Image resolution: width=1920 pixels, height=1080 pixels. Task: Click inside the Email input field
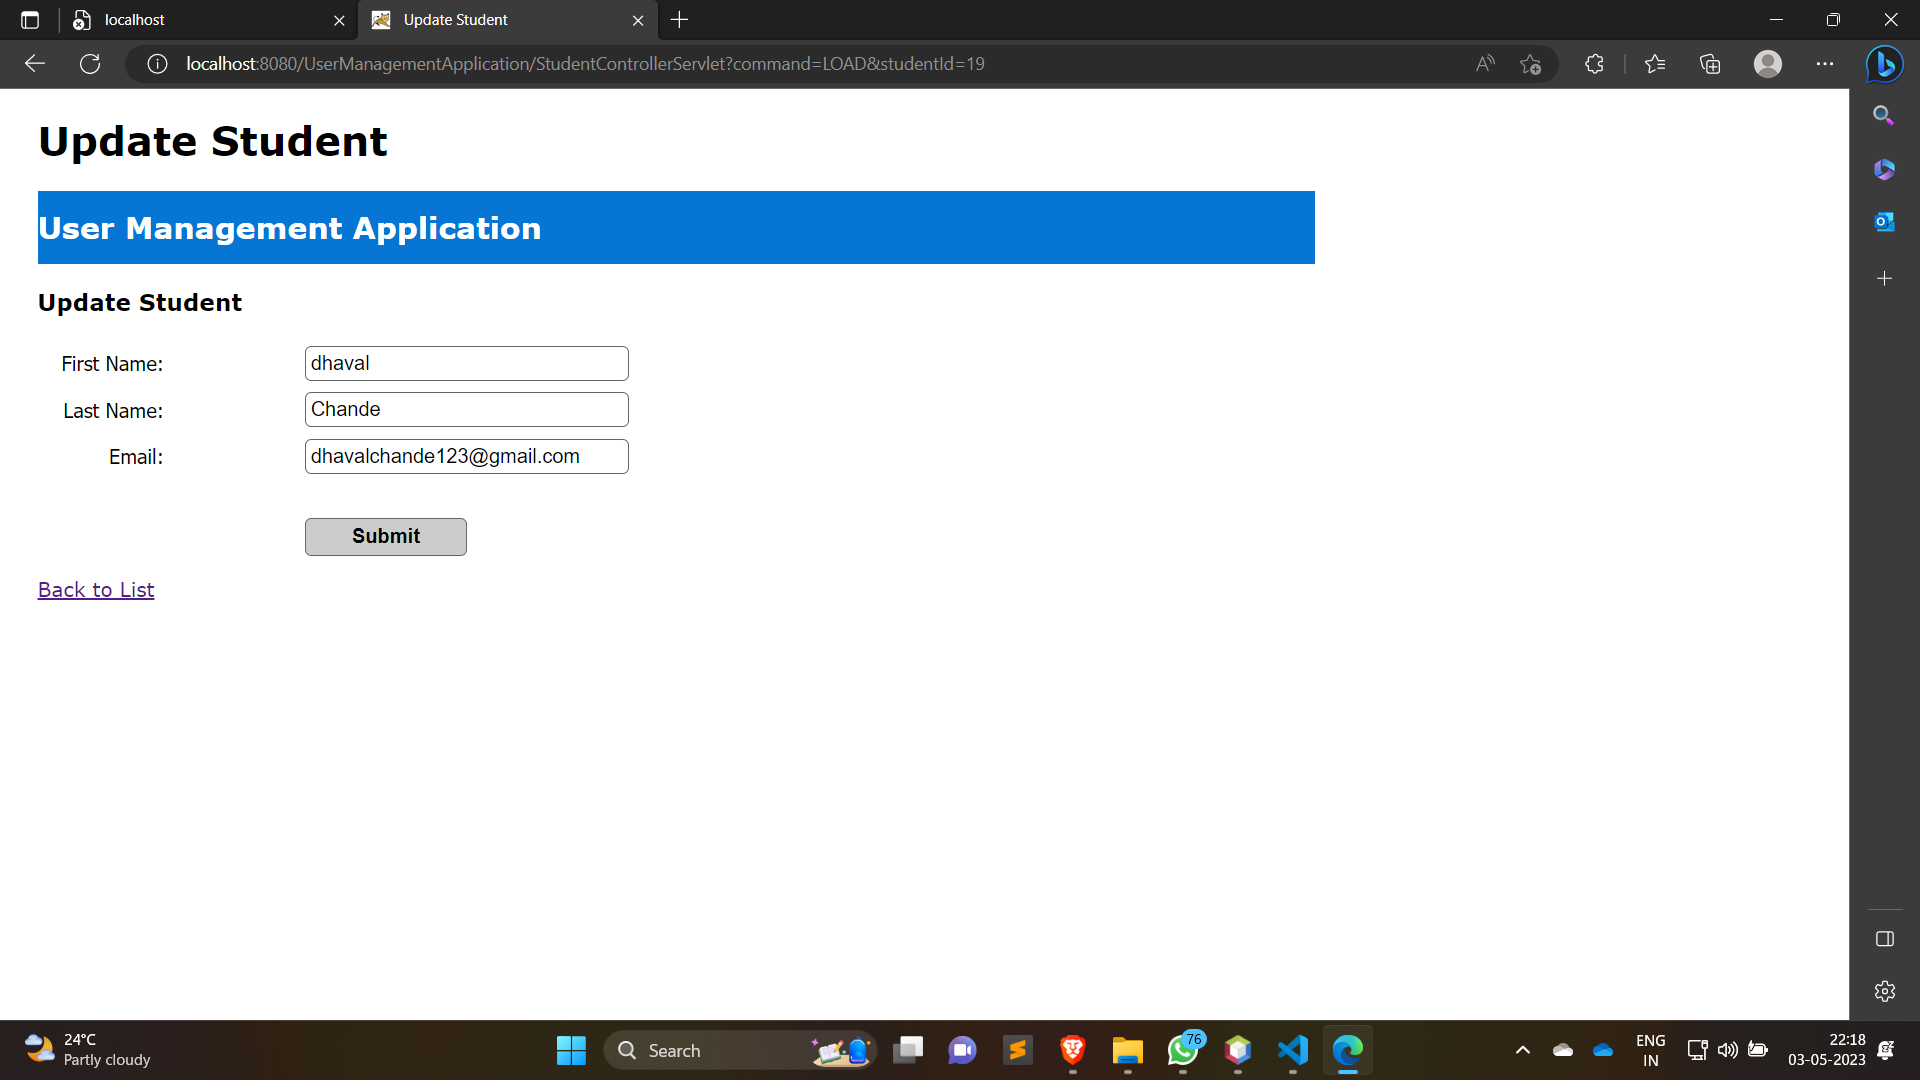[466, 456]
